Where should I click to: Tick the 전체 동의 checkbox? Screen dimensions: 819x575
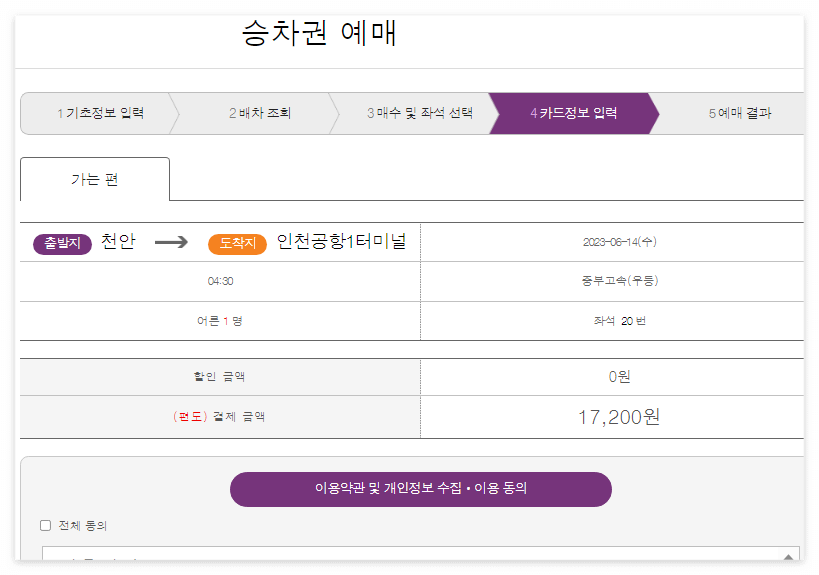45,525
